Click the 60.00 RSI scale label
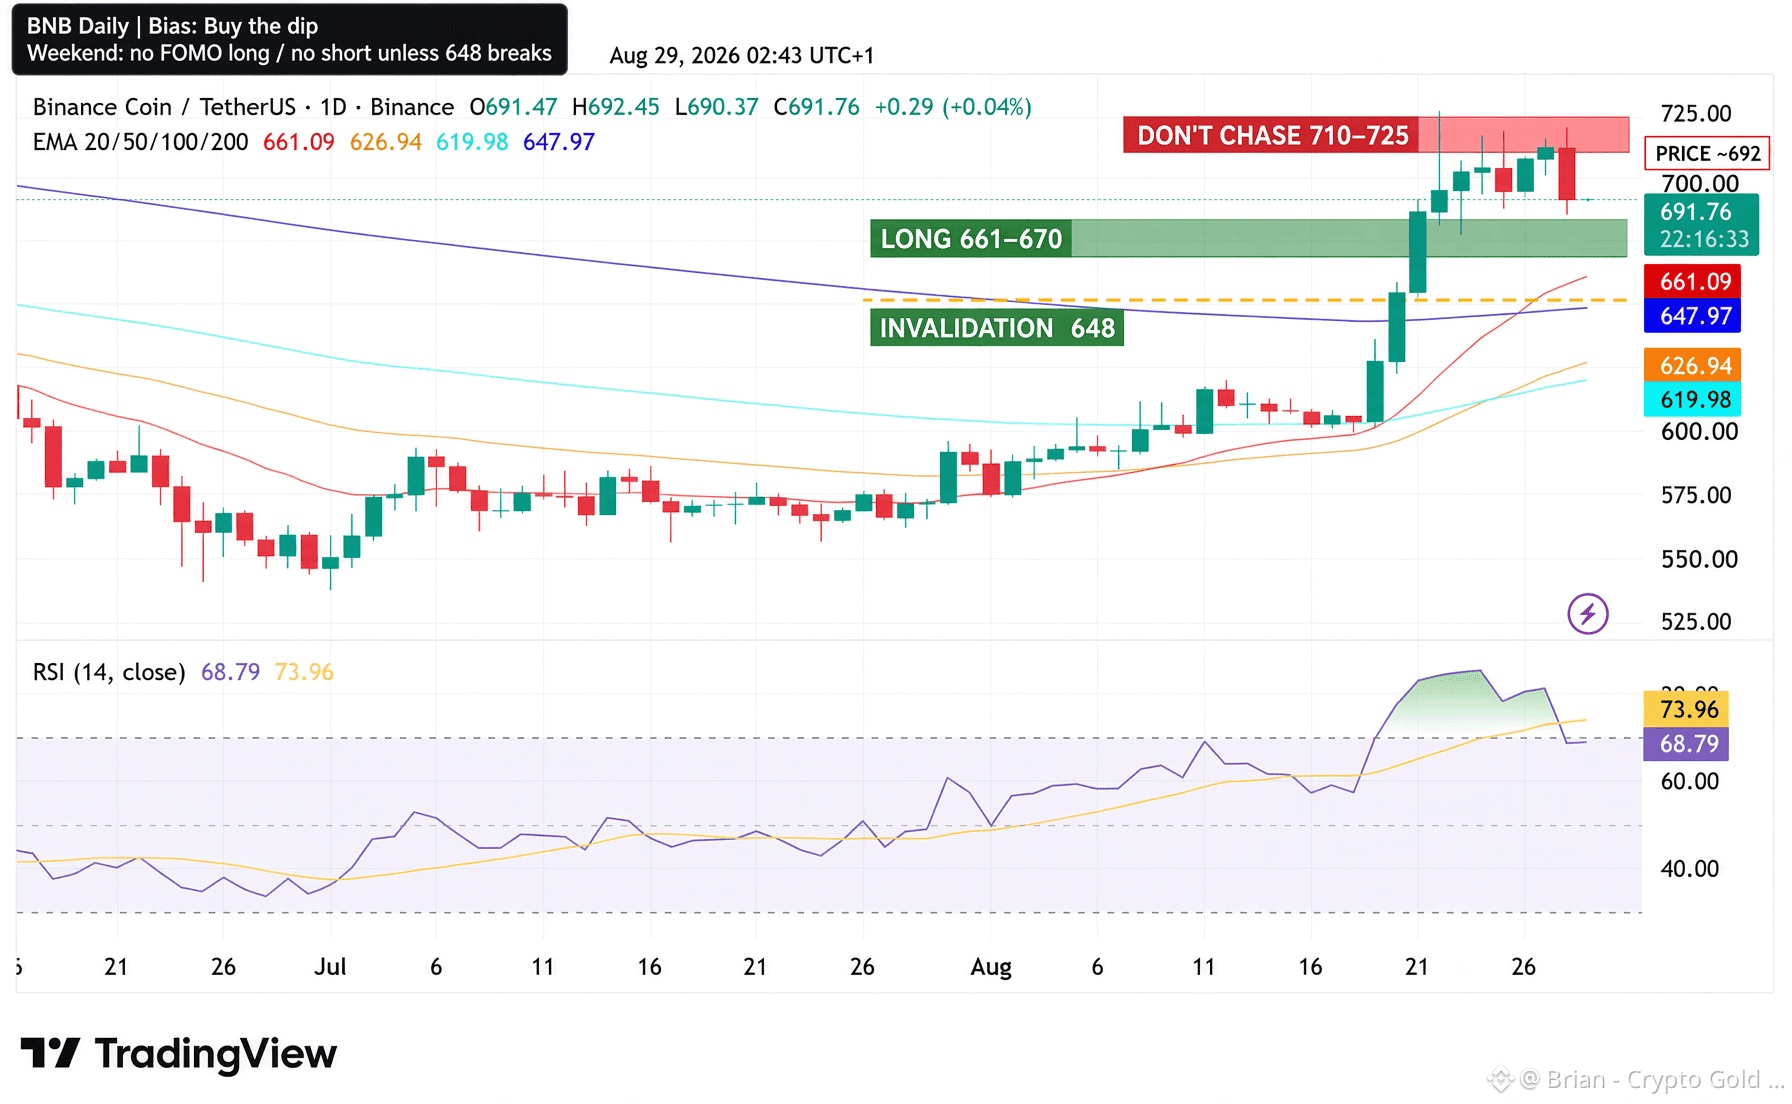This screenshot has width=1792, height=1104. [1690, 781]
